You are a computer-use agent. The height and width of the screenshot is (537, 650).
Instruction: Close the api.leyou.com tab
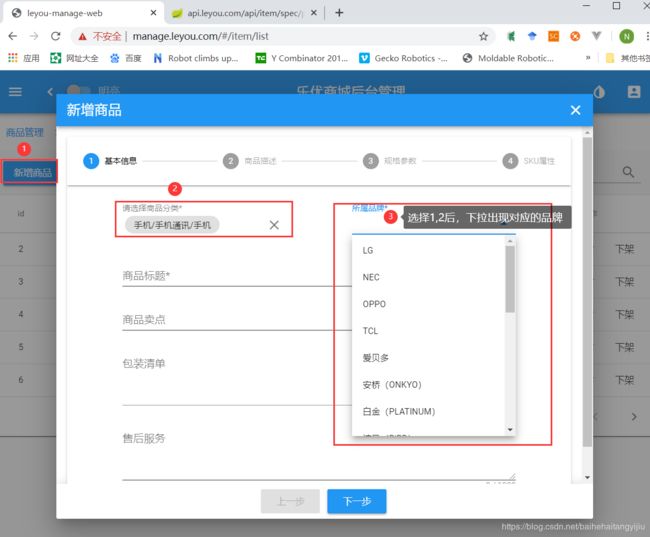coord(314,13)
